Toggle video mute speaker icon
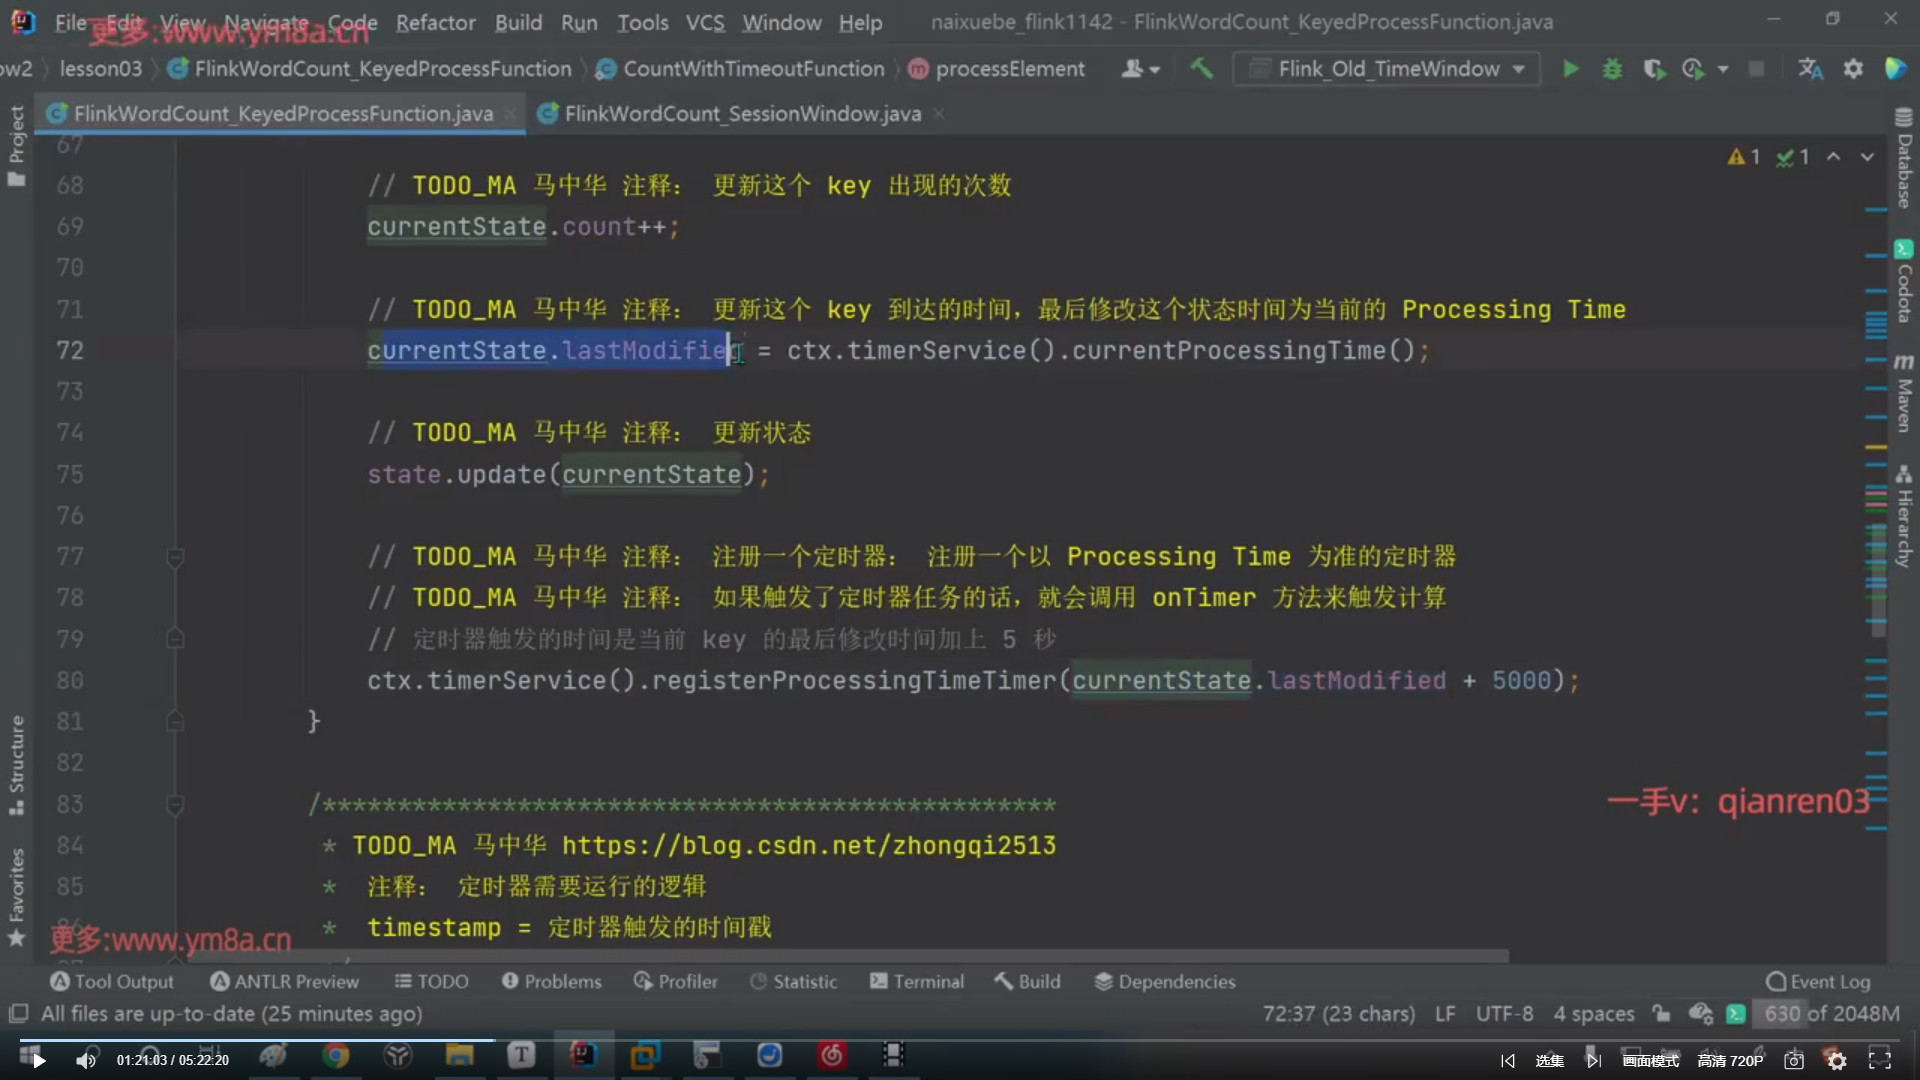The height and width of the screenshot is (1080, 1920). tap(87, 1060)
